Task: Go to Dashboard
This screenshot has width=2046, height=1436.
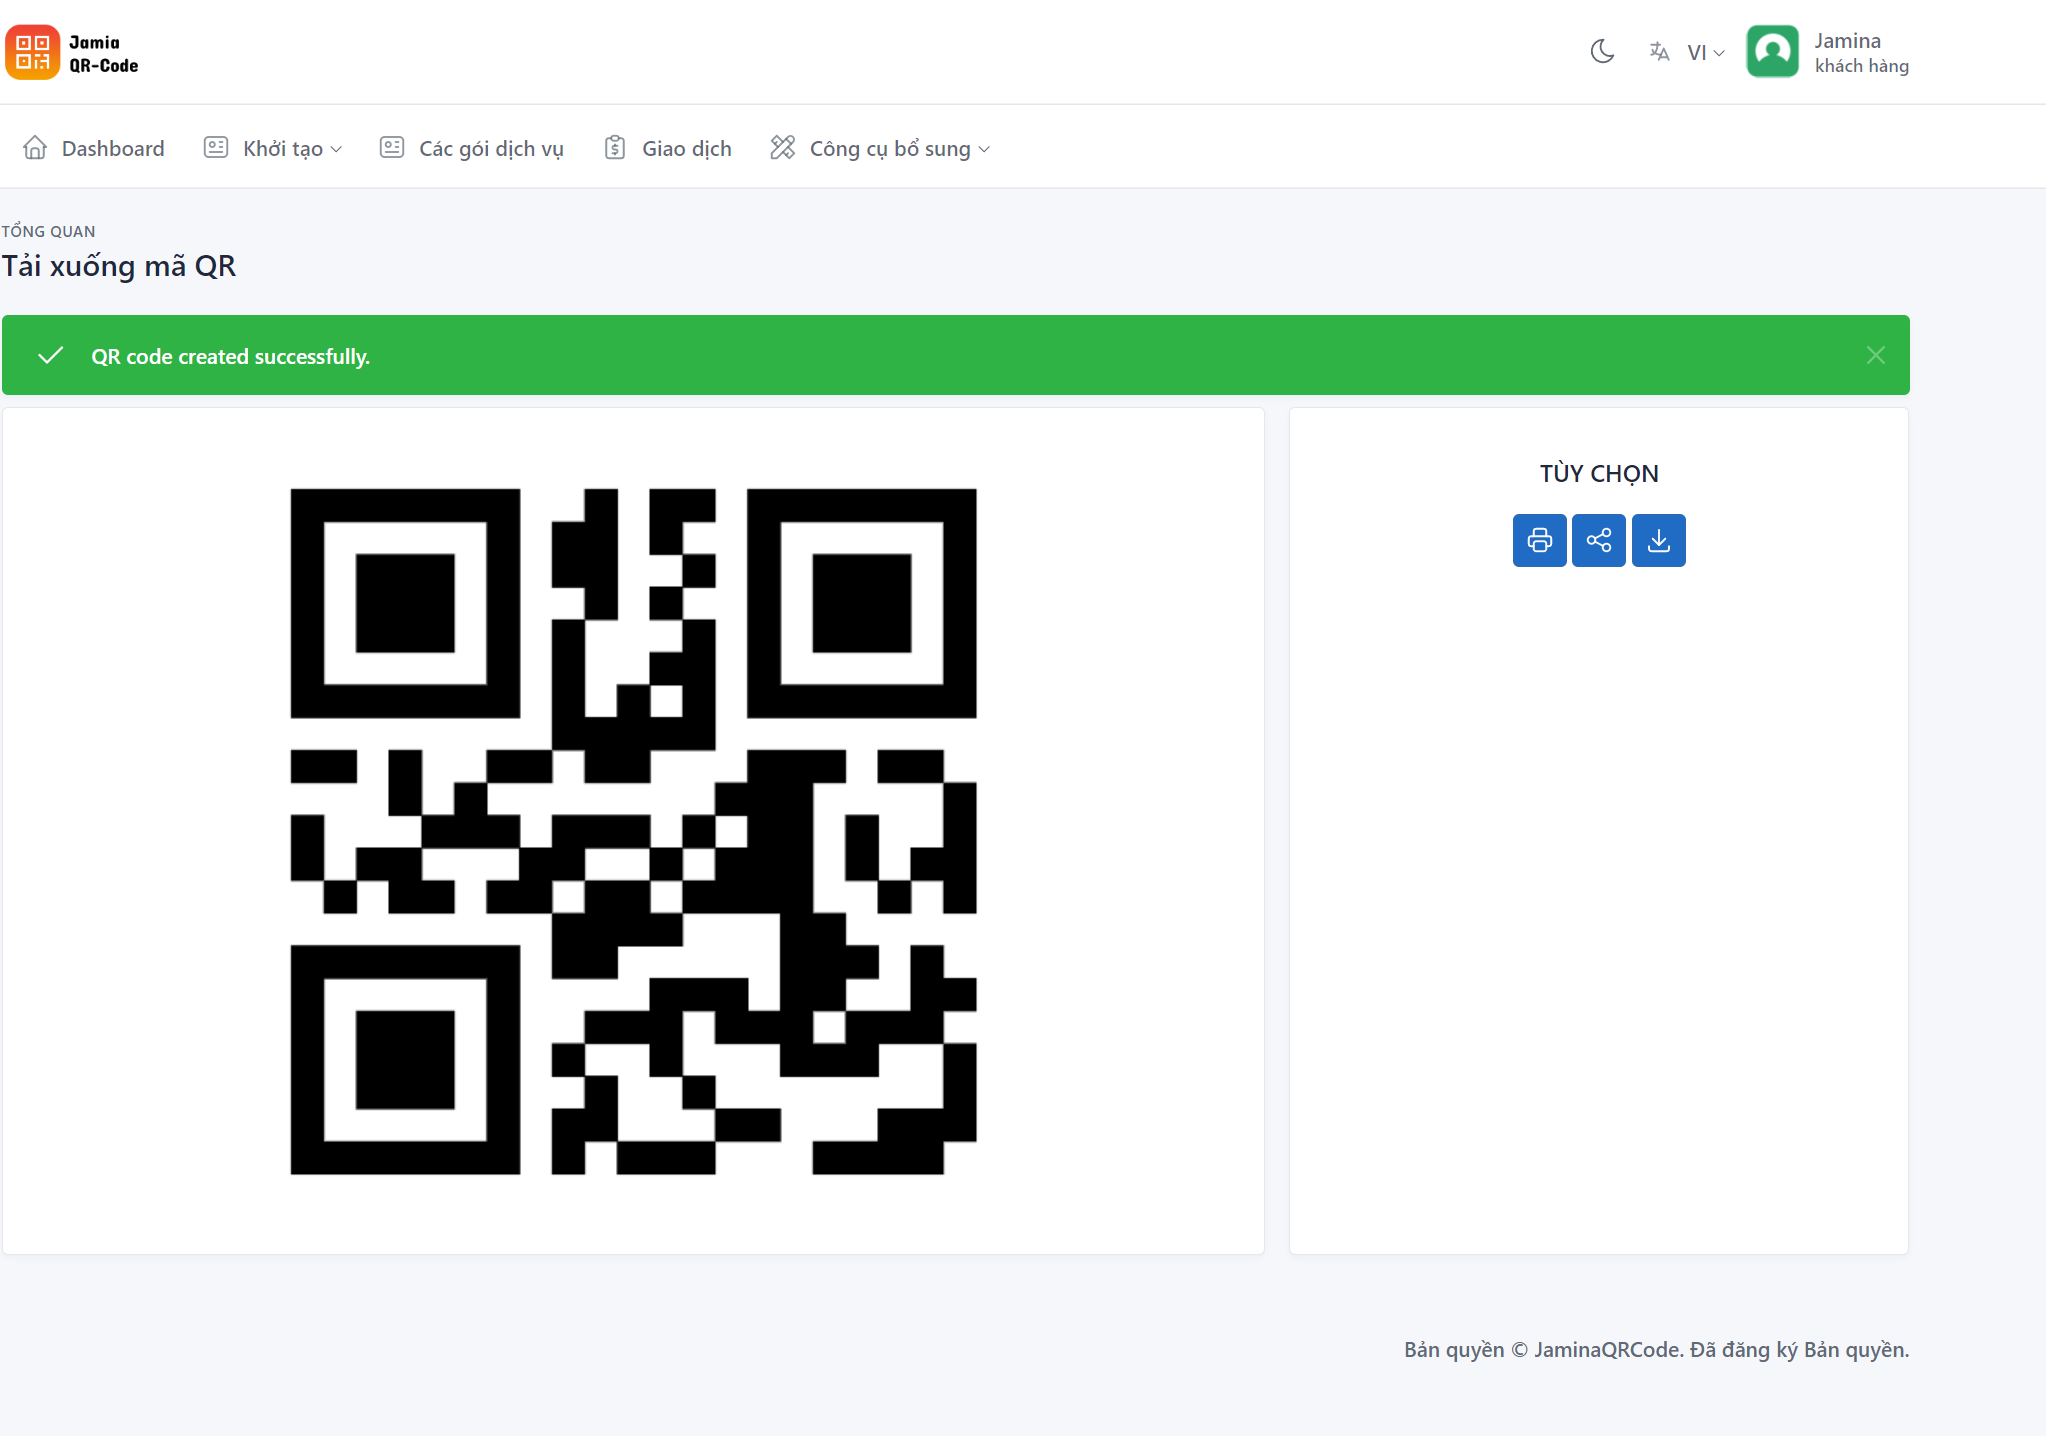Action: click(x=94, y=148)
